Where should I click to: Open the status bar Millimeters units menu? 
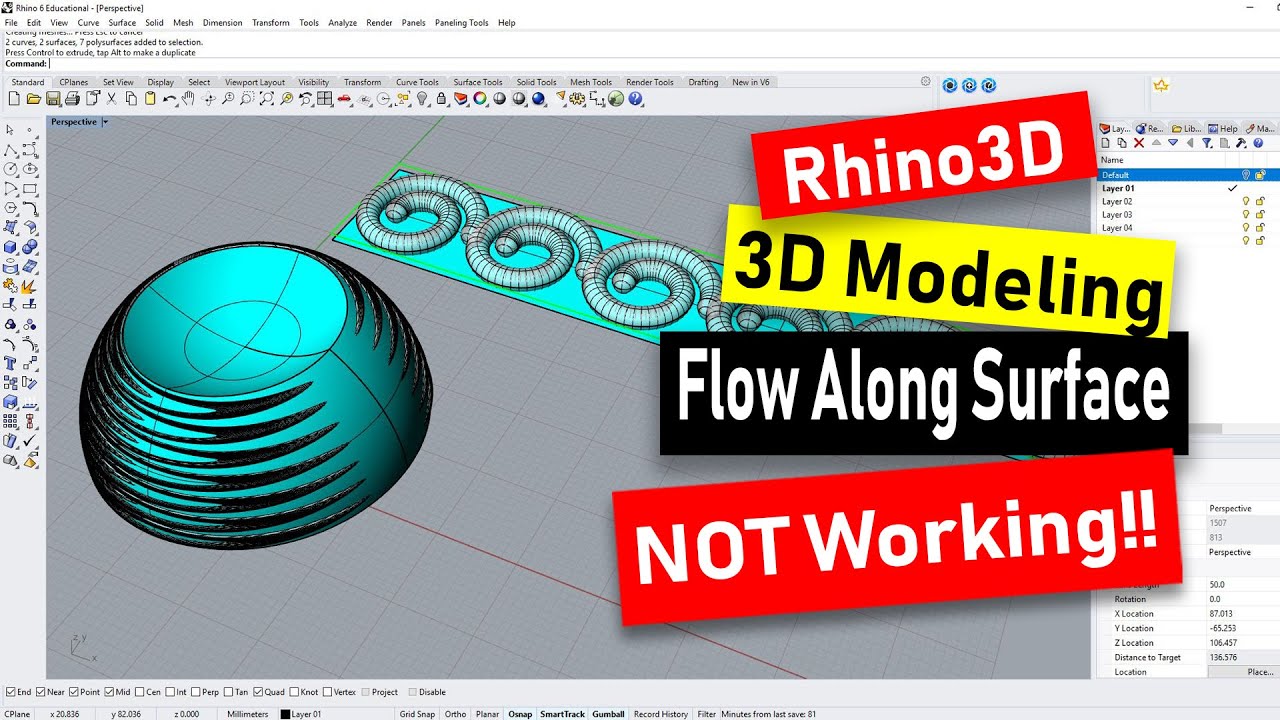[247, 714]
